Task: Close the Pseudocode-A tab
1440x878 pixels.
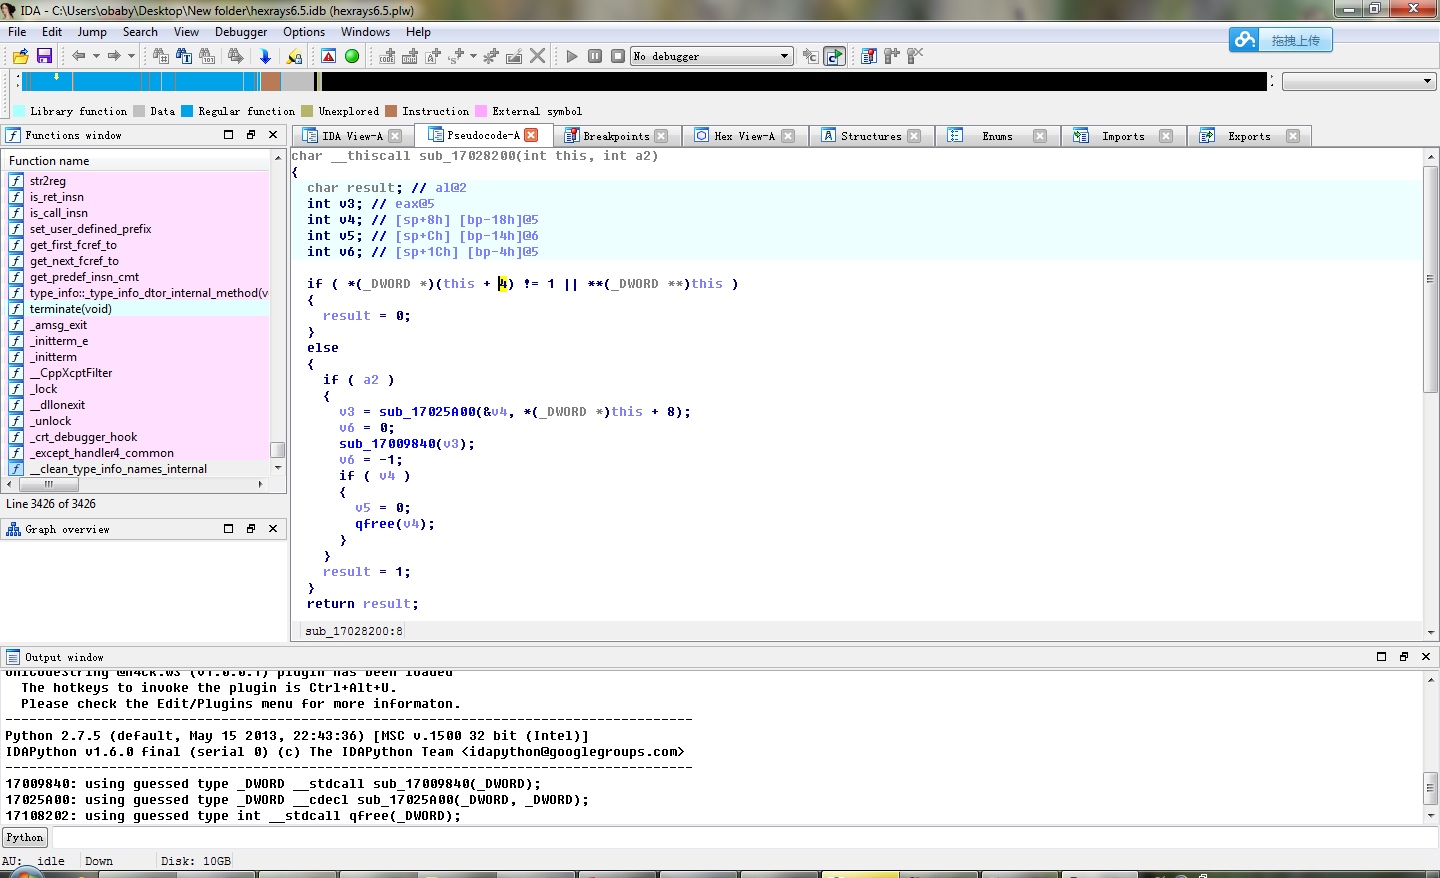Action: pos(531,135)
